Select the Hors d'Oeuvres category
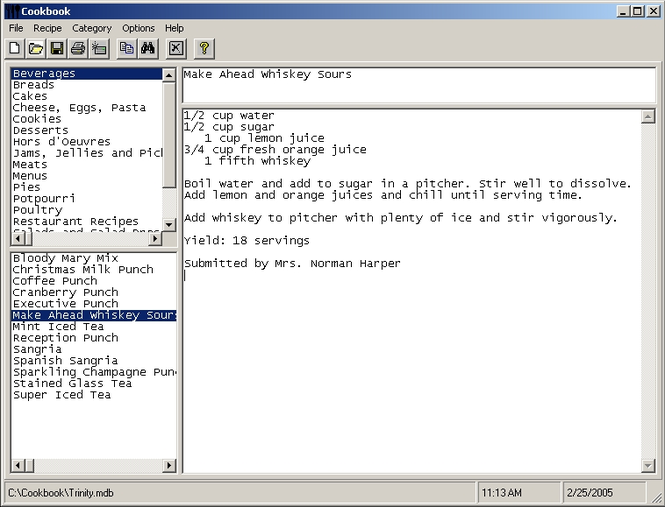Image resolution: width=665 pixels, height=507 pixels. point(87,142)
